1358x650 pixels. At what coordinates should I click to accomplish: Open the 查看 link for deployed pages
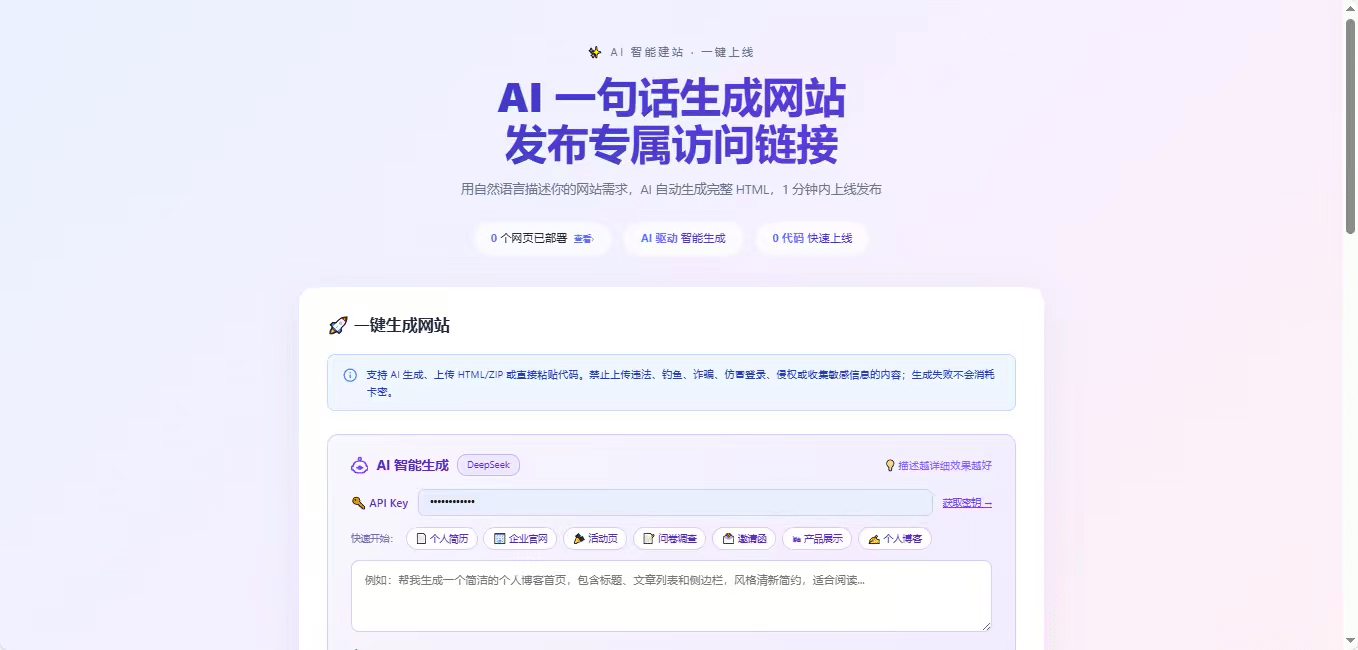tap(583, 239)
